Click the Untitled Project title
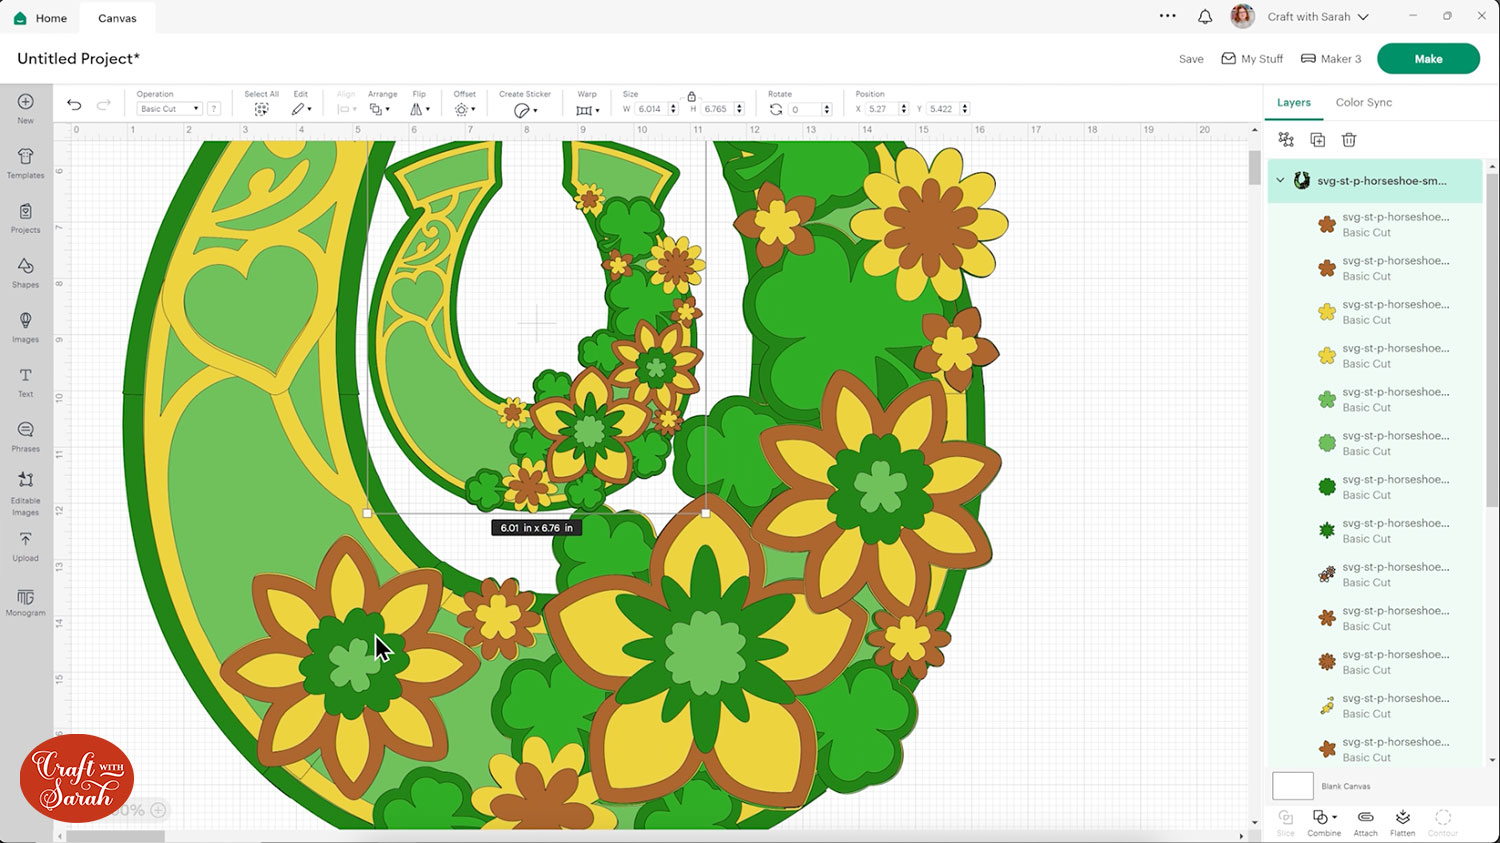 (x=78, y=59)
